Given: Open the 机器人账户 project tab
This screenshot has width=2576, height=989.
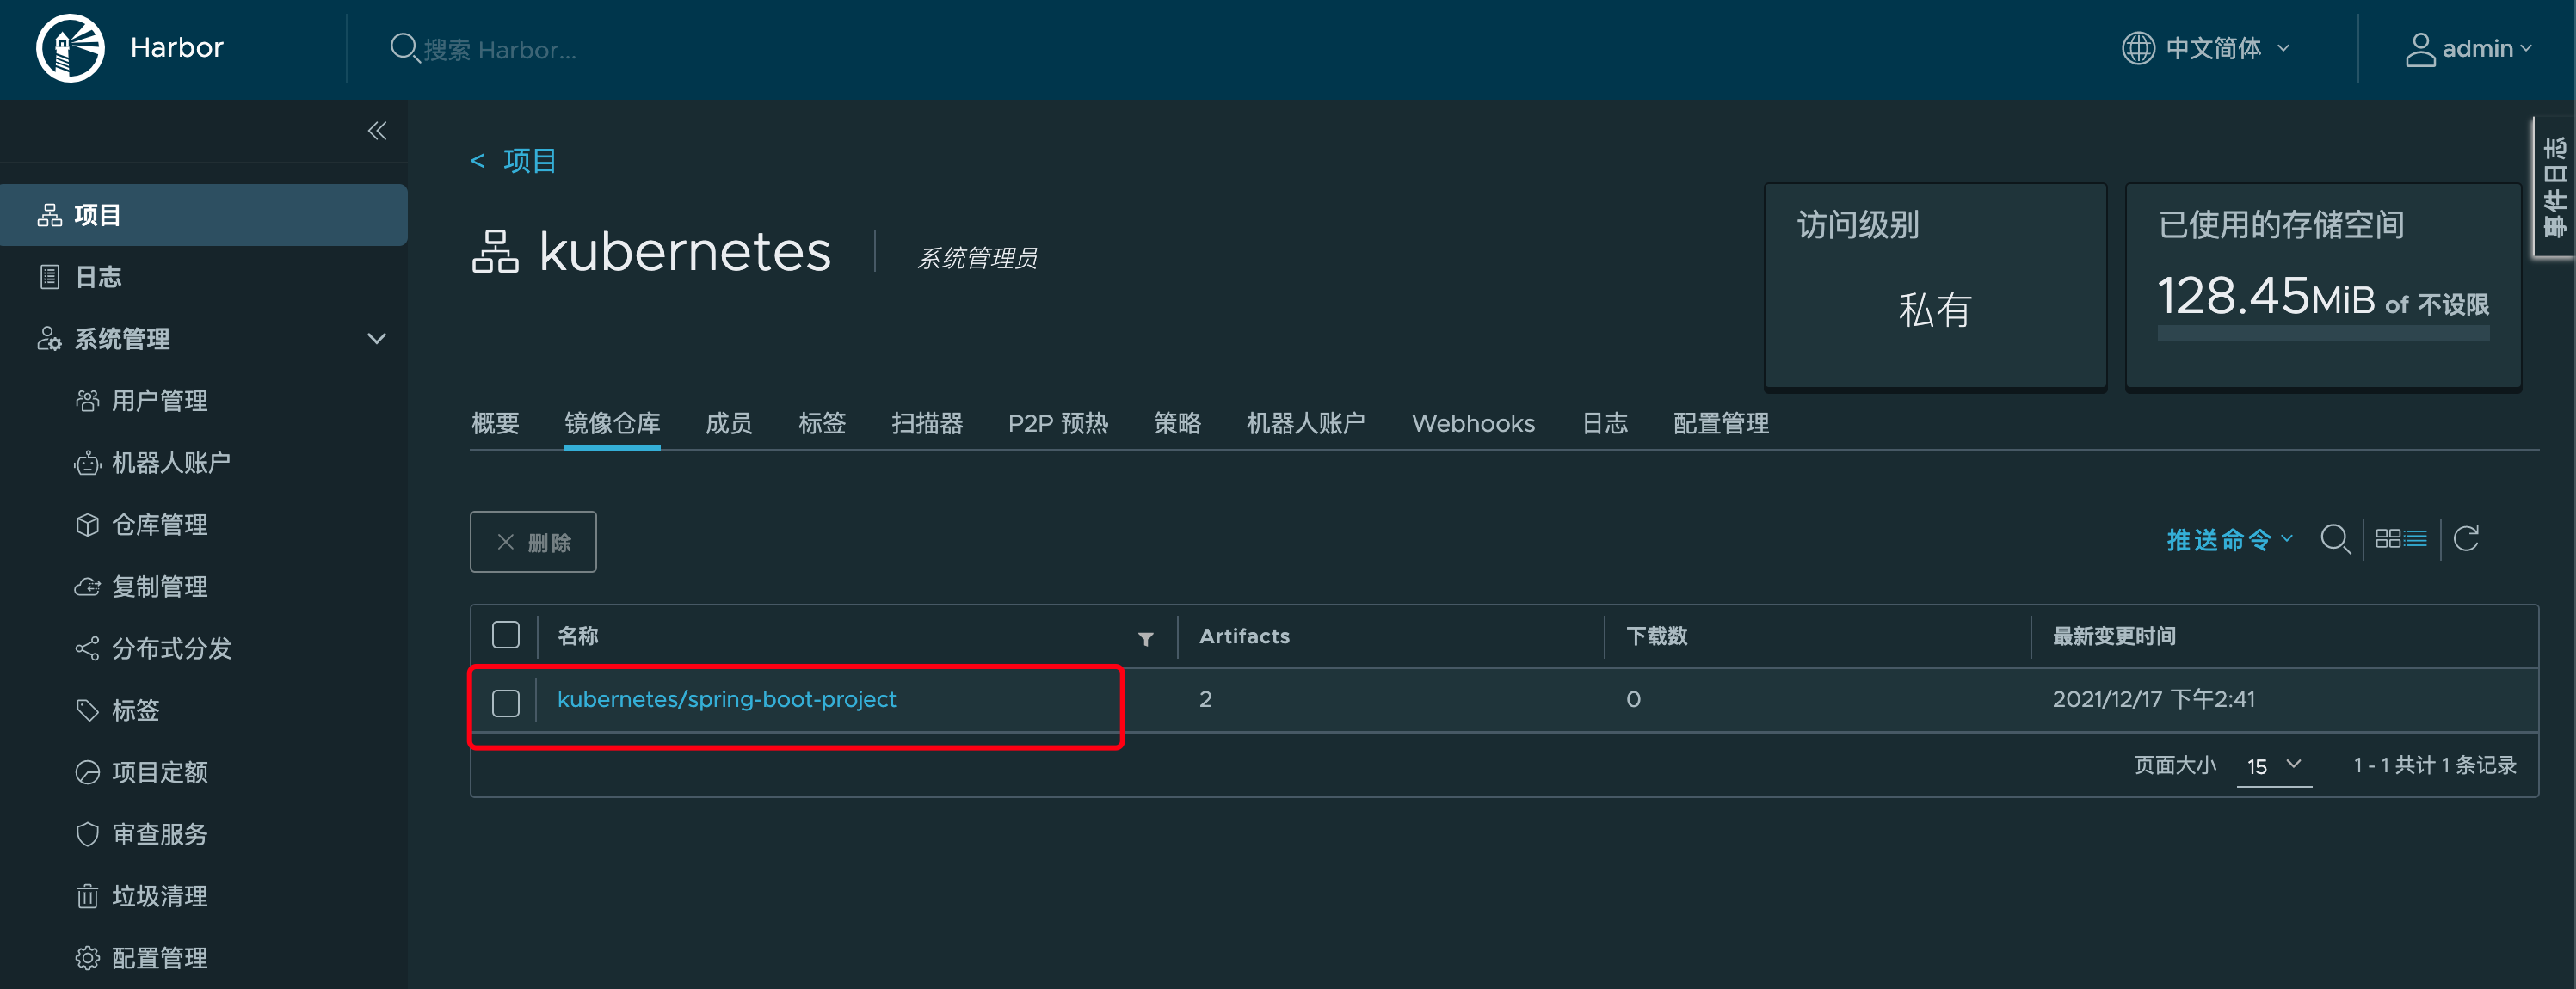Looking at the screenshot, I should click(1305, 423).
